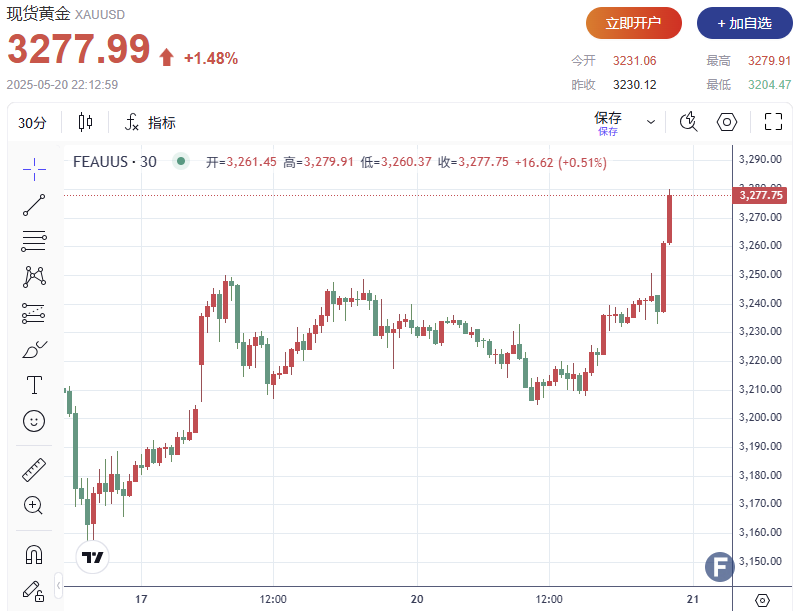Click the 加自选 add to watchlist button

coord(743,23)
